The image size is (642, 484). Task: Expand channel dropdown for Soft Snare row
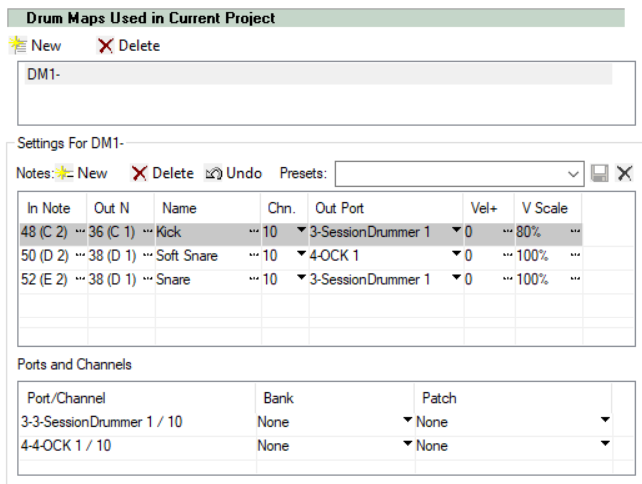click(301, 254)
